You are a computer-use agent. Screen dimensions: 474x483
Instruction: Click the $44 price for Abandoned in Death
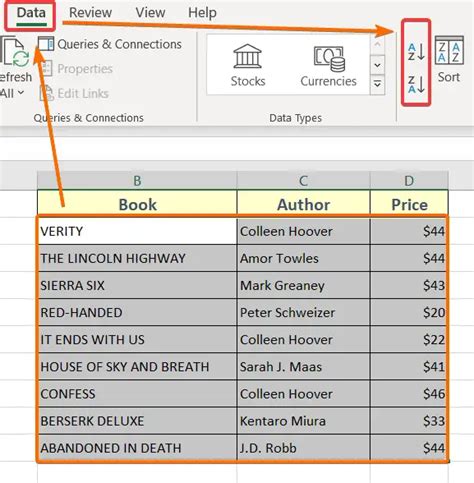[409, 448]
